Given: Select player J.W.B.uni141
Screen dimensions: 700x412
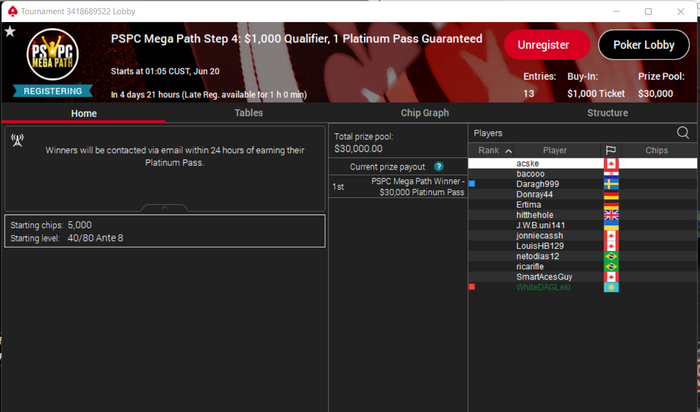Looking at the screenshot, I should 540,225.
